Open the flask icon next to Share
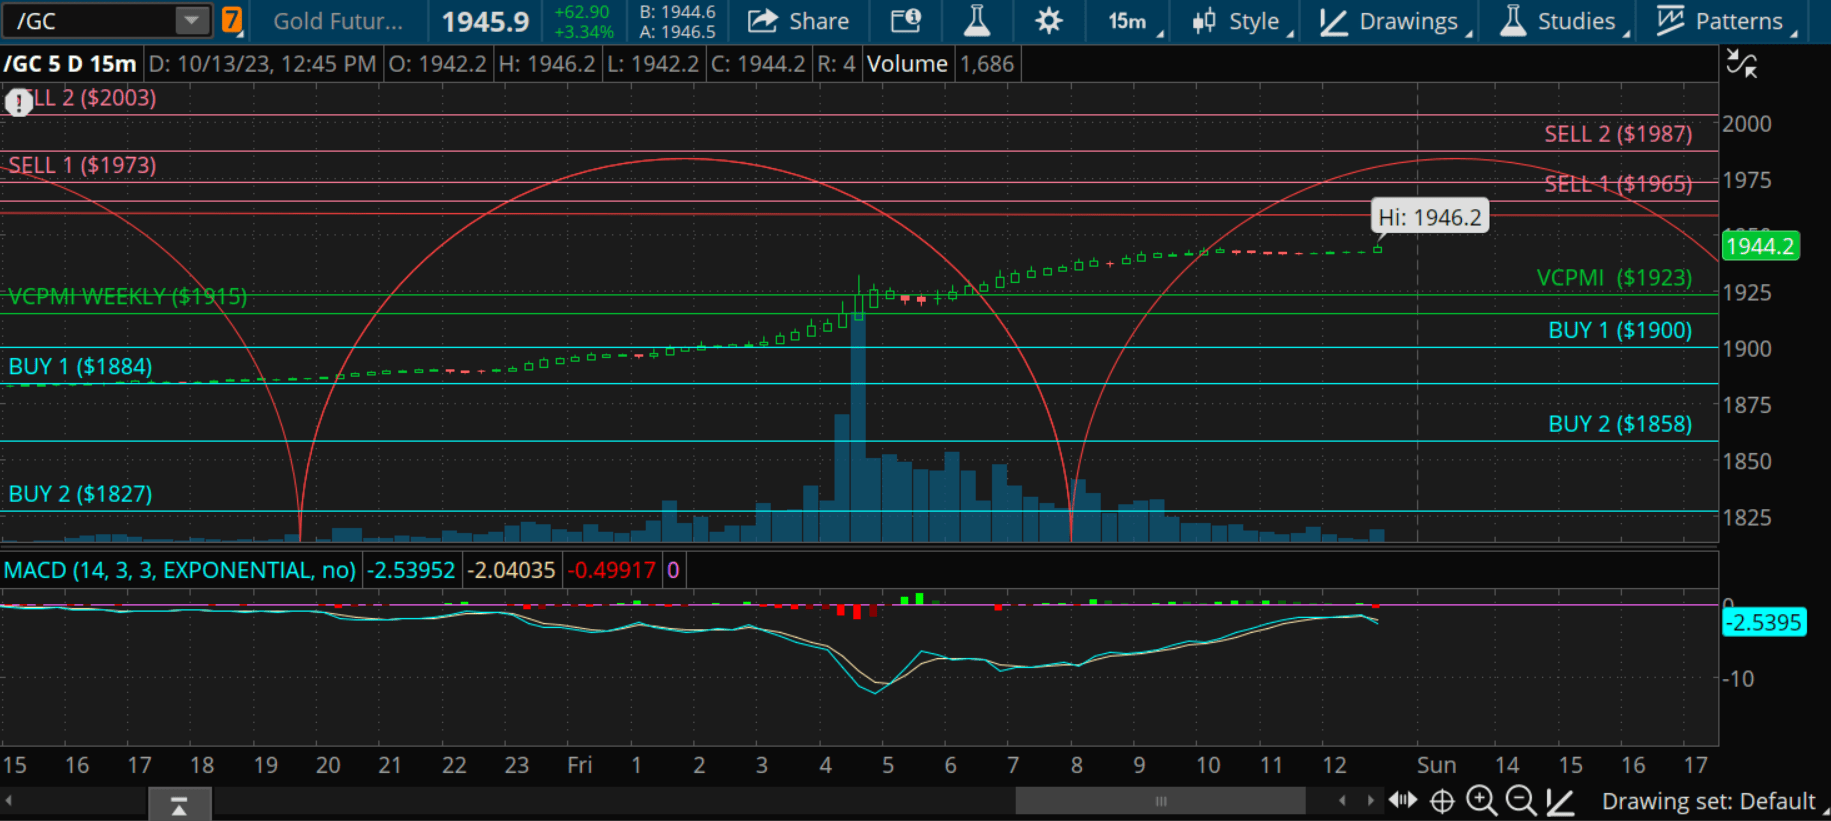1831x821 pixels. pos(976,21)
